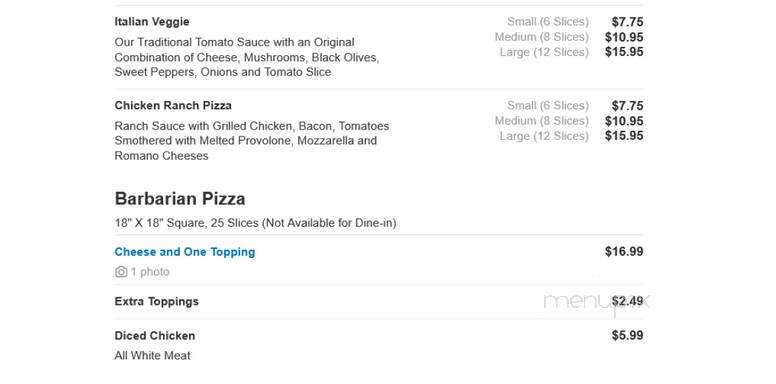776x384 pixels.
Task: Select the Chicken Ranch Pizza title
Action: [x=173, y=105]
